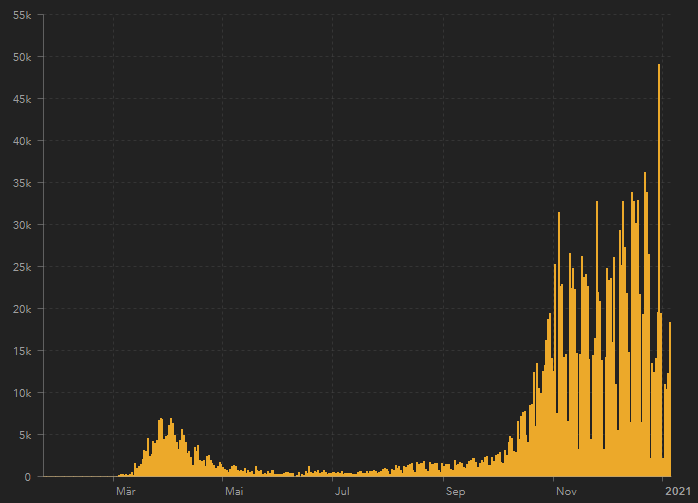Click the Jul x-axis label
The width and height of the screenshot is (698, 503).
[342, 491]
